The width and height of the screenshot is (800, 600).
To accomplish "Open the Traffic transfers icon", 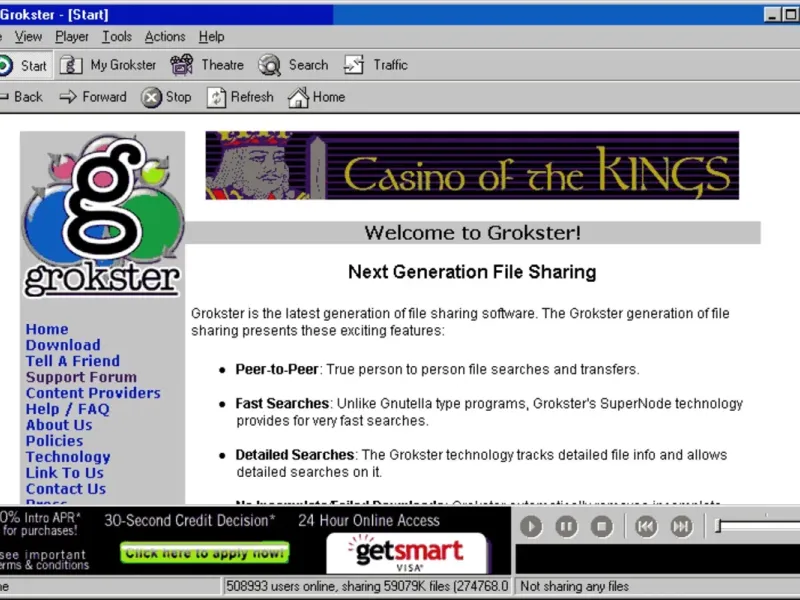I will 354,65.
